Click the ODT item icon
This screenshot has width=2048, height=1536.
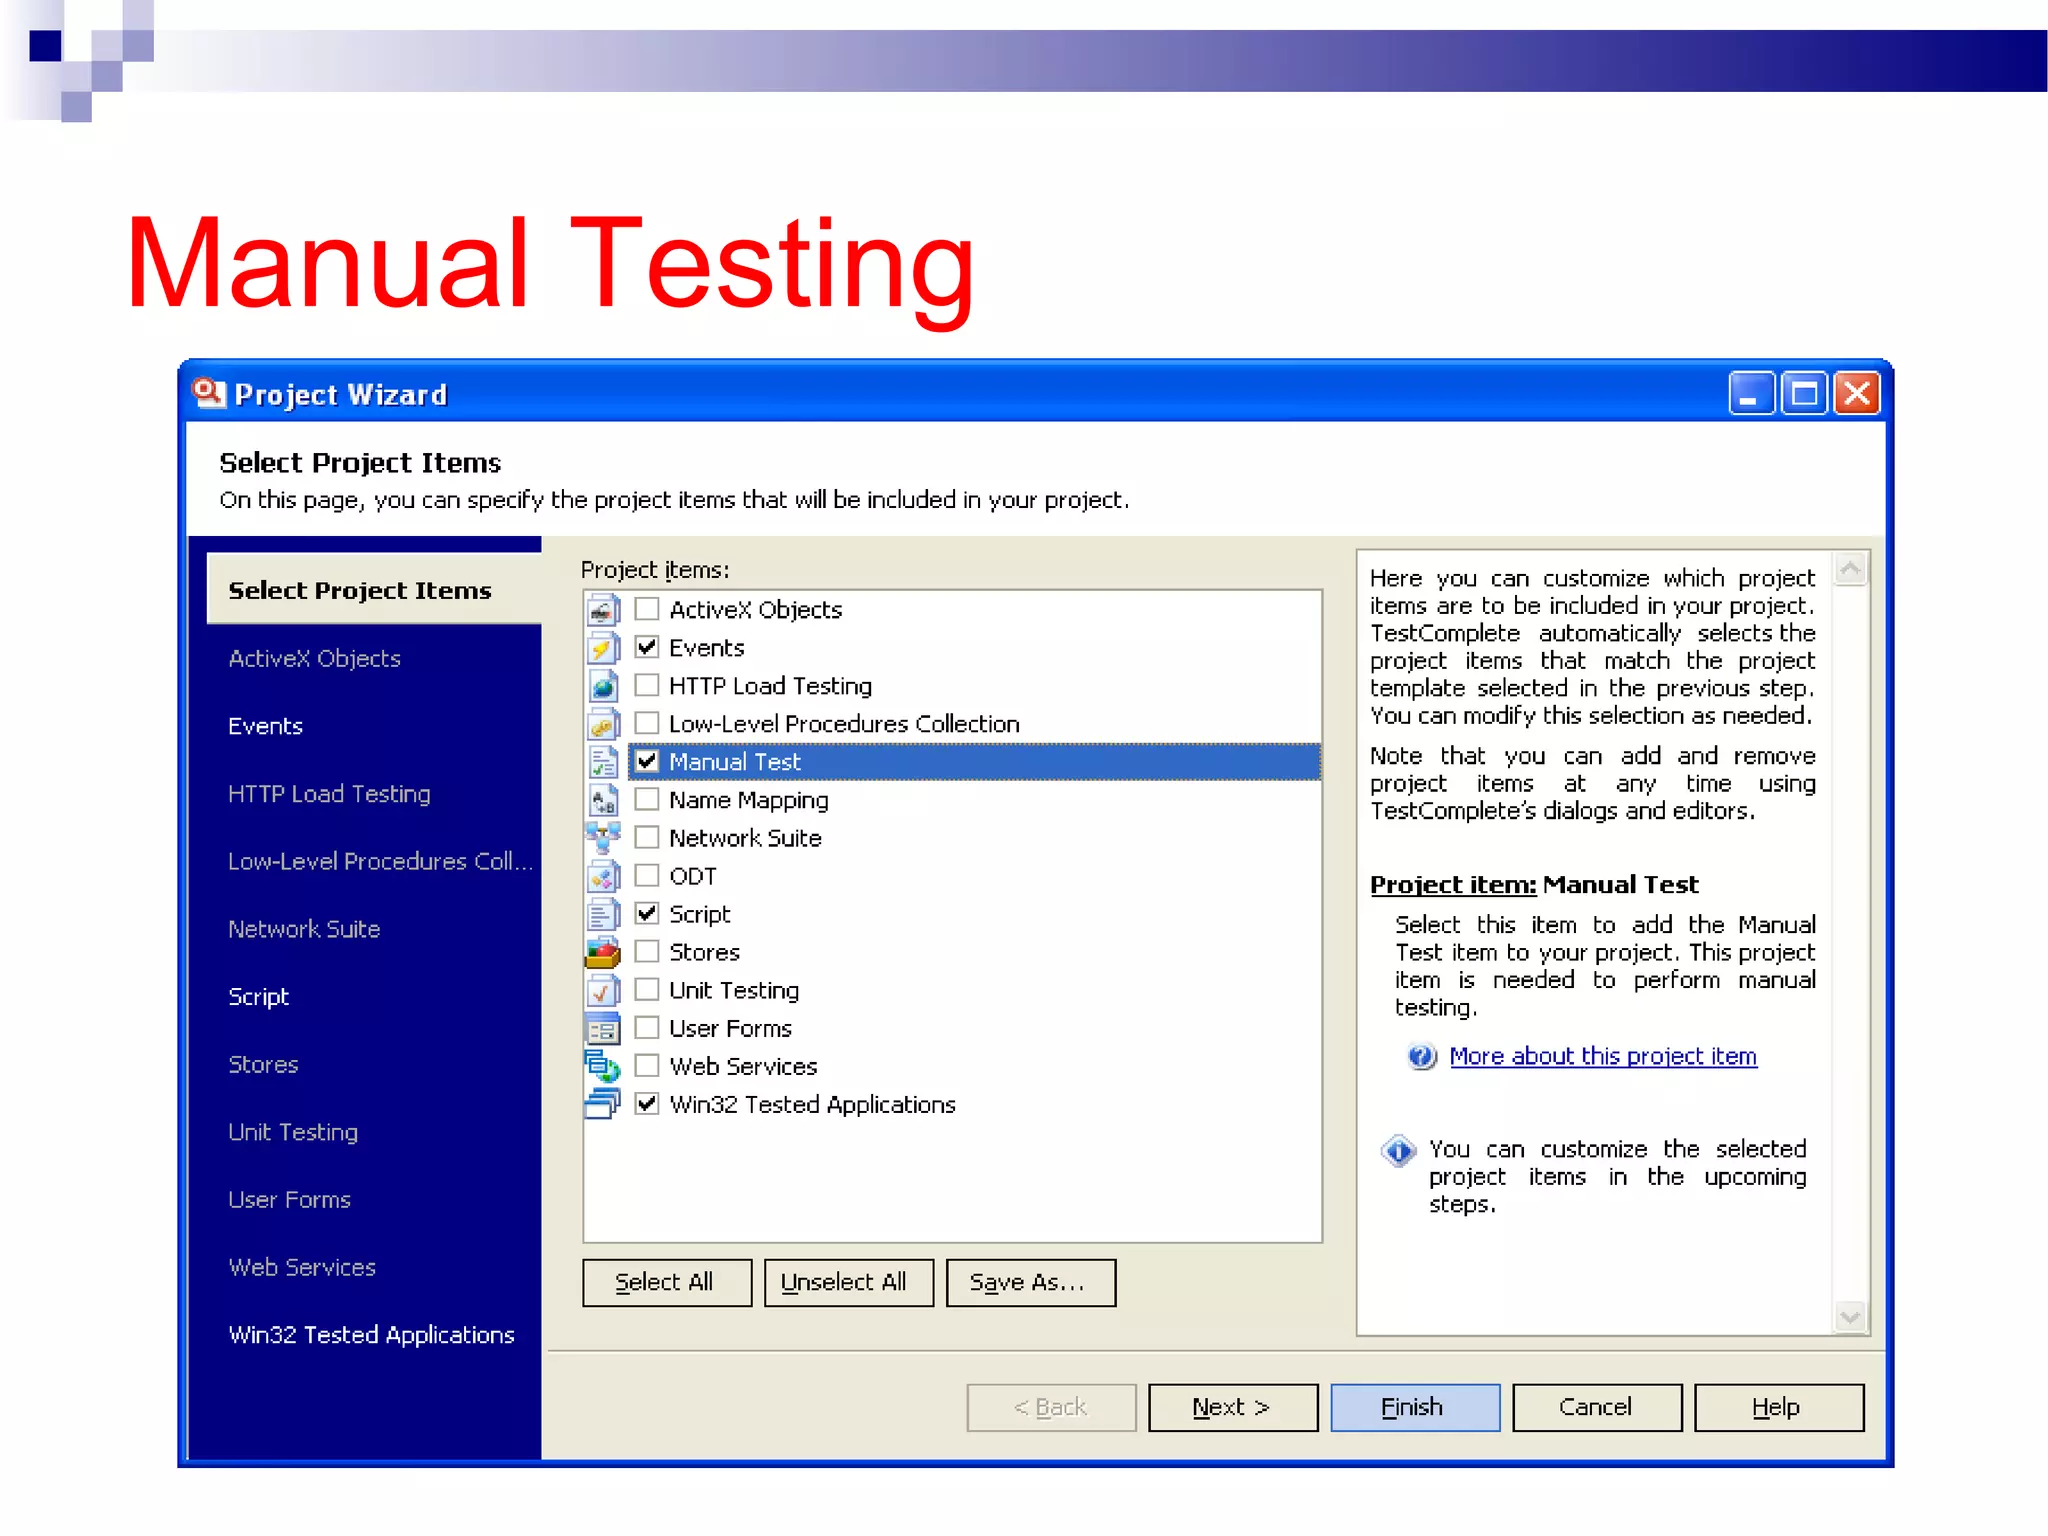[603, 875]
